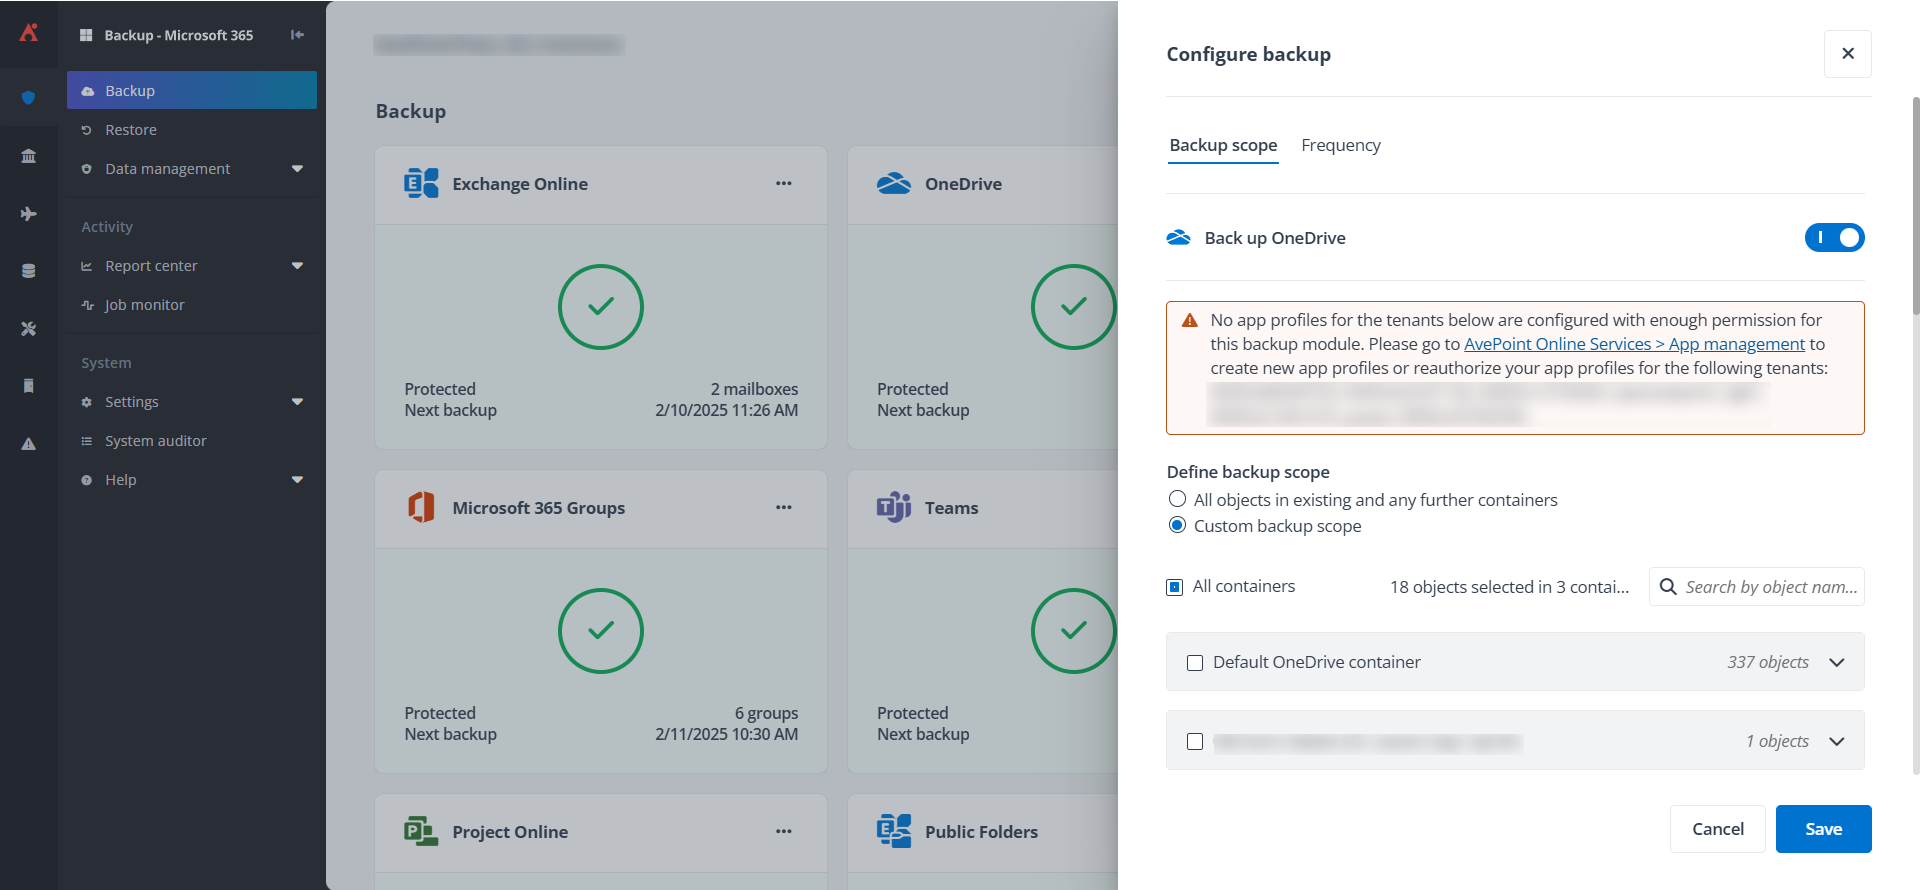The width and height of the screenshot is (1920, 890).
Task: Click the 2/11/2025 10:30 AM next backup time
Action: click(x=727, y=734)
